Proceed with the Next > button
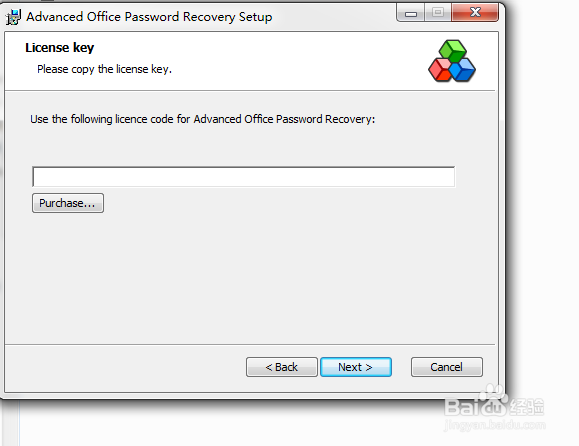Image resolution: width=579 pixels, height=446 pixels. (356, 367)
